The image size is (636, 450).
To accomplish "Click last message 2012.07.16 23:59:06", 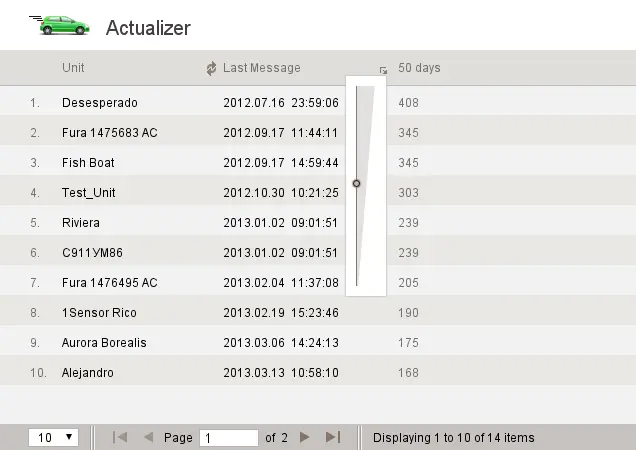I will [x=281, y=103].
